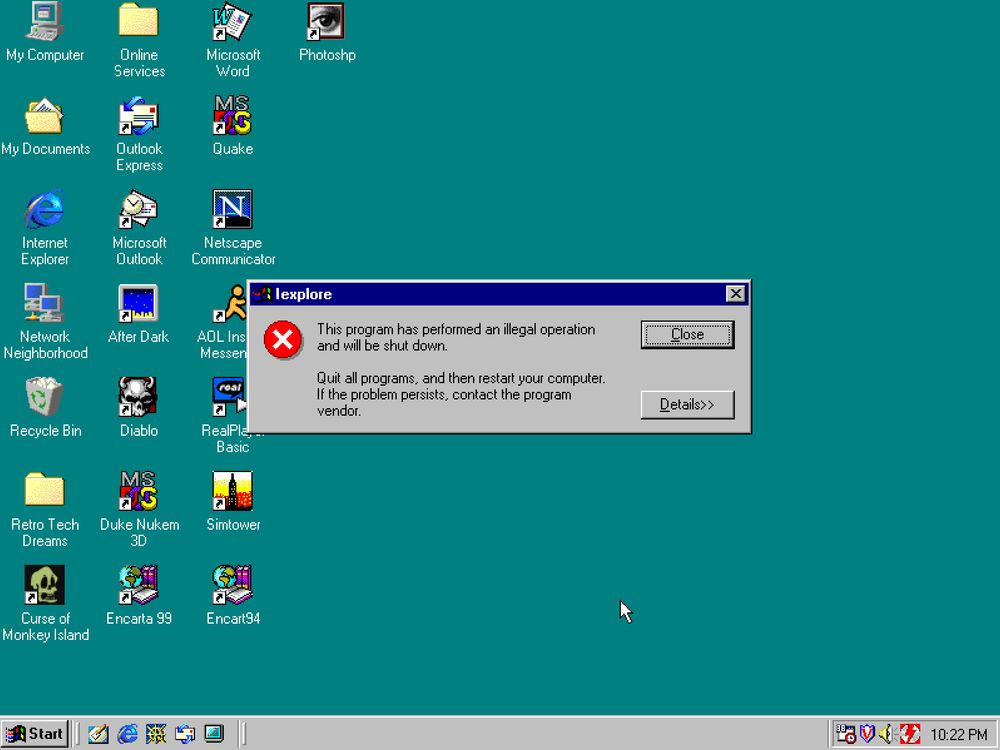
Task: Select the Quake desktop shortcut
Action: click(x=233, y=126)
